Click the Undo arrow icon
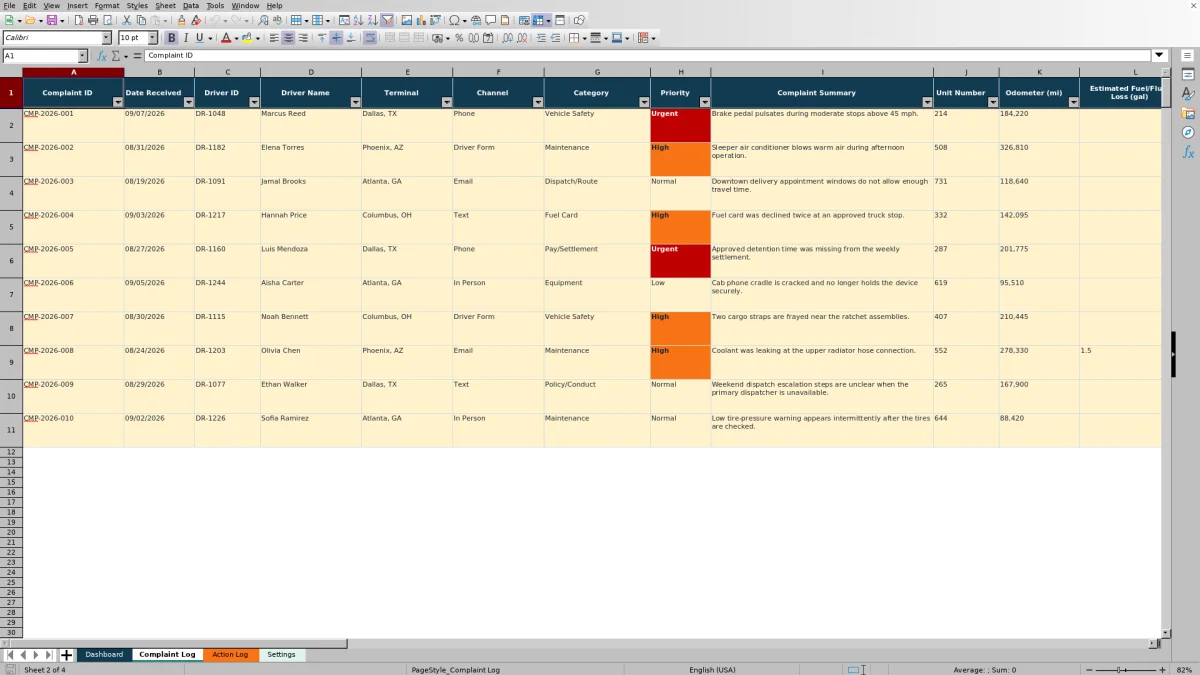1200x675 pixels. pyautogui.click(x=215, y=20)
